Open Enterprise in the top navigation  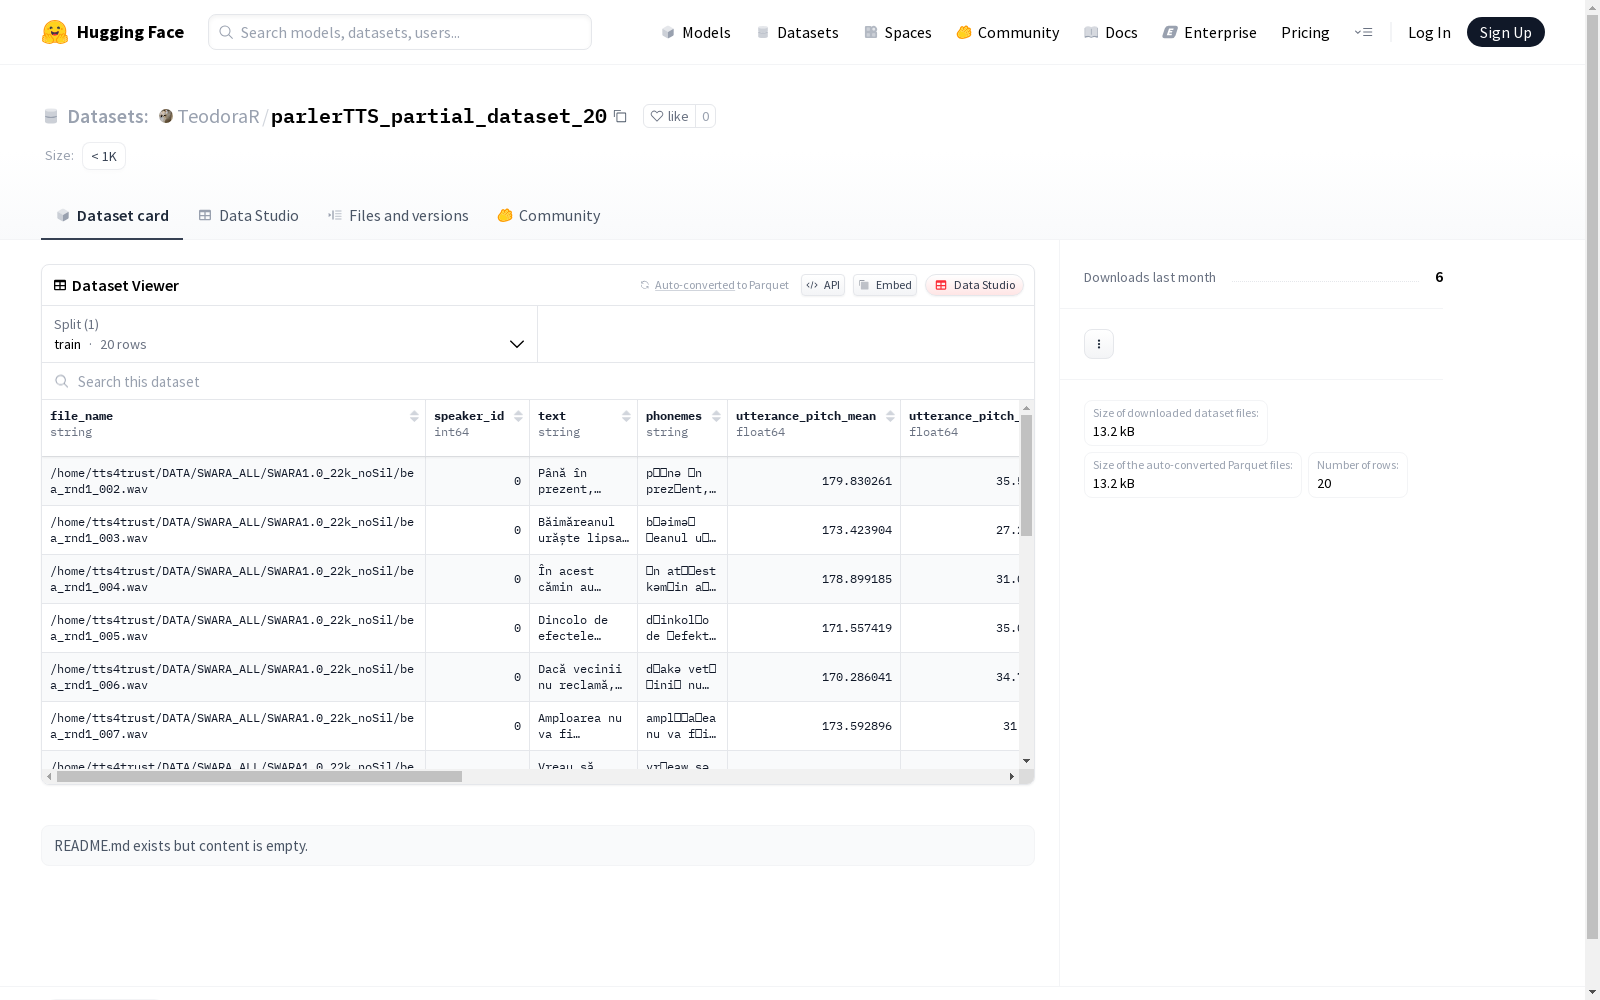pyautogui.click(x=1210, y=32)
